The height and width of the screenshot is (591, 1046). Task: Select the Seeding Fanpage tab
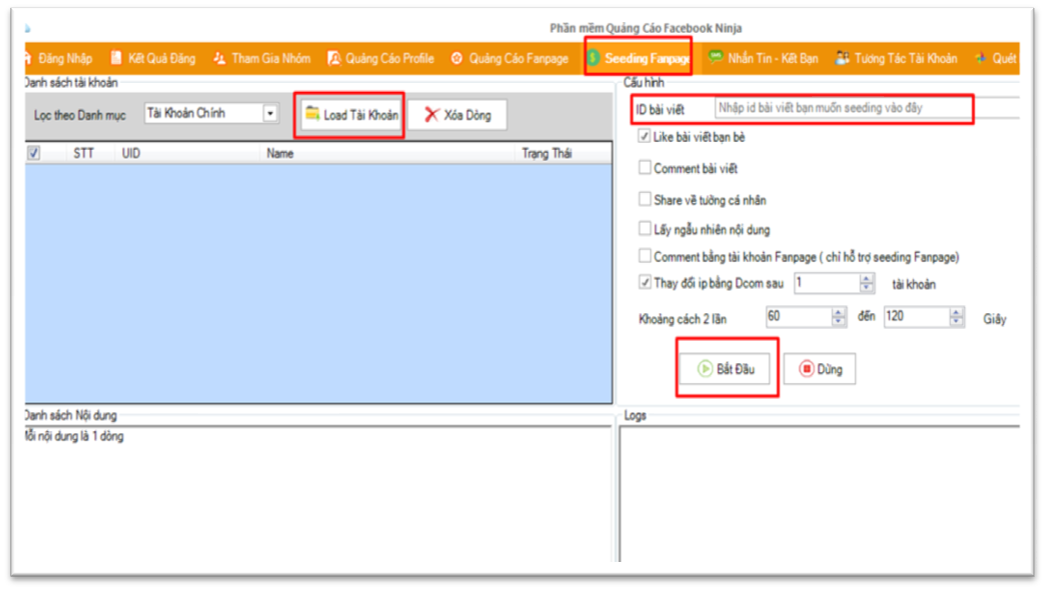(x=638, y=59)
